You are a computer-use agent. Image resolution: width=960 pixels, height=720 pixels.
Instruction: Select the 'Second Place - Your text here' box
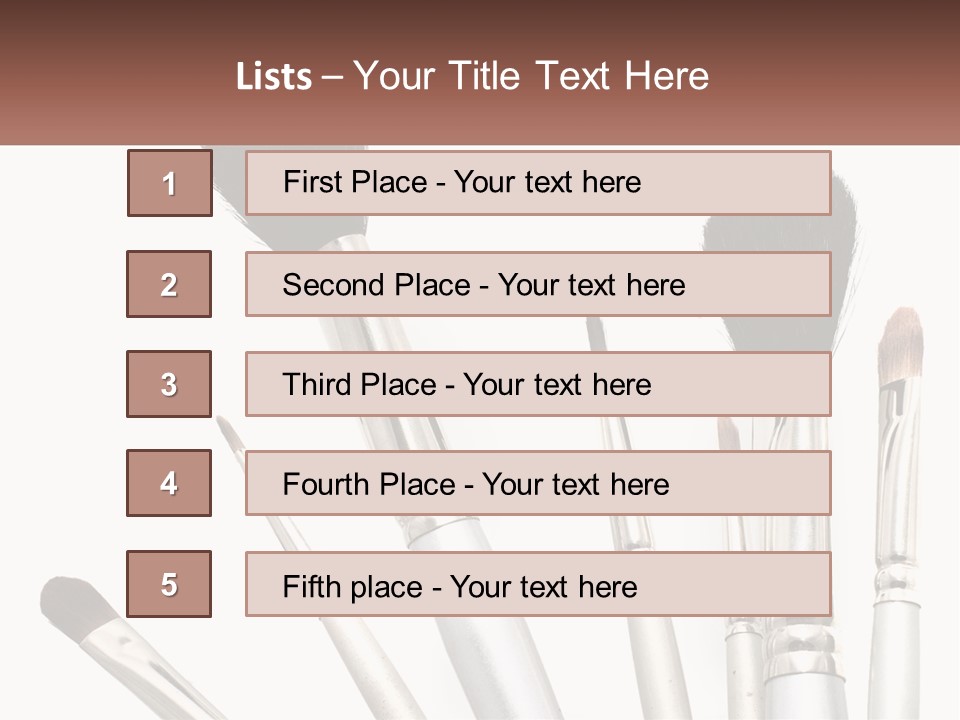click(538, 284)
